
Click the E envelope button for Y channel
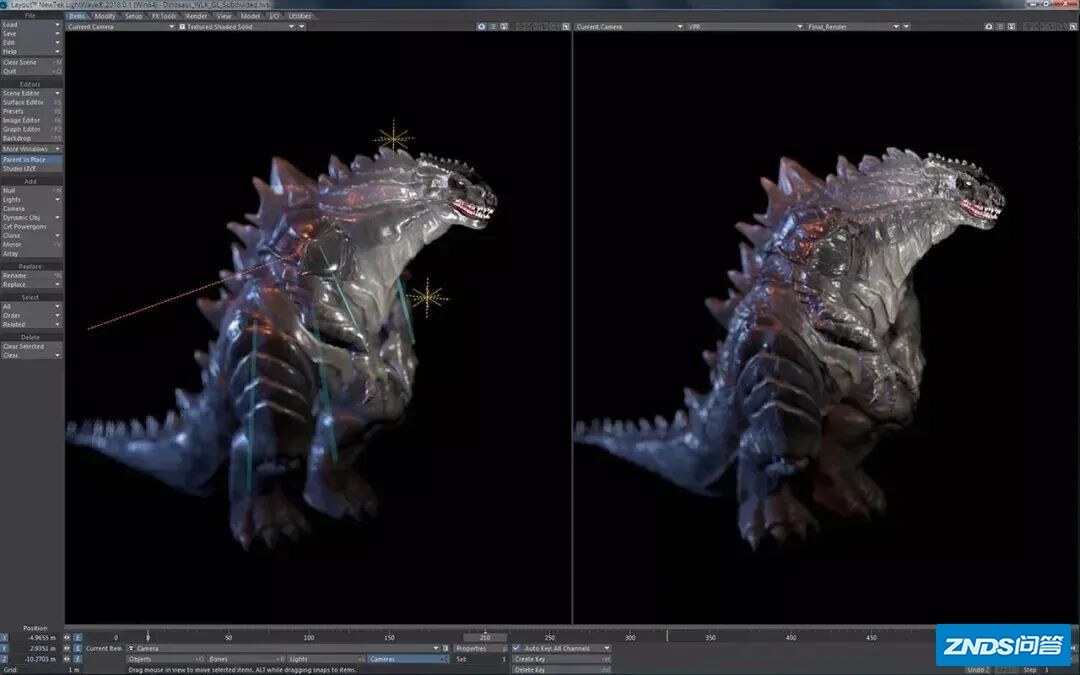click(78, 648)
